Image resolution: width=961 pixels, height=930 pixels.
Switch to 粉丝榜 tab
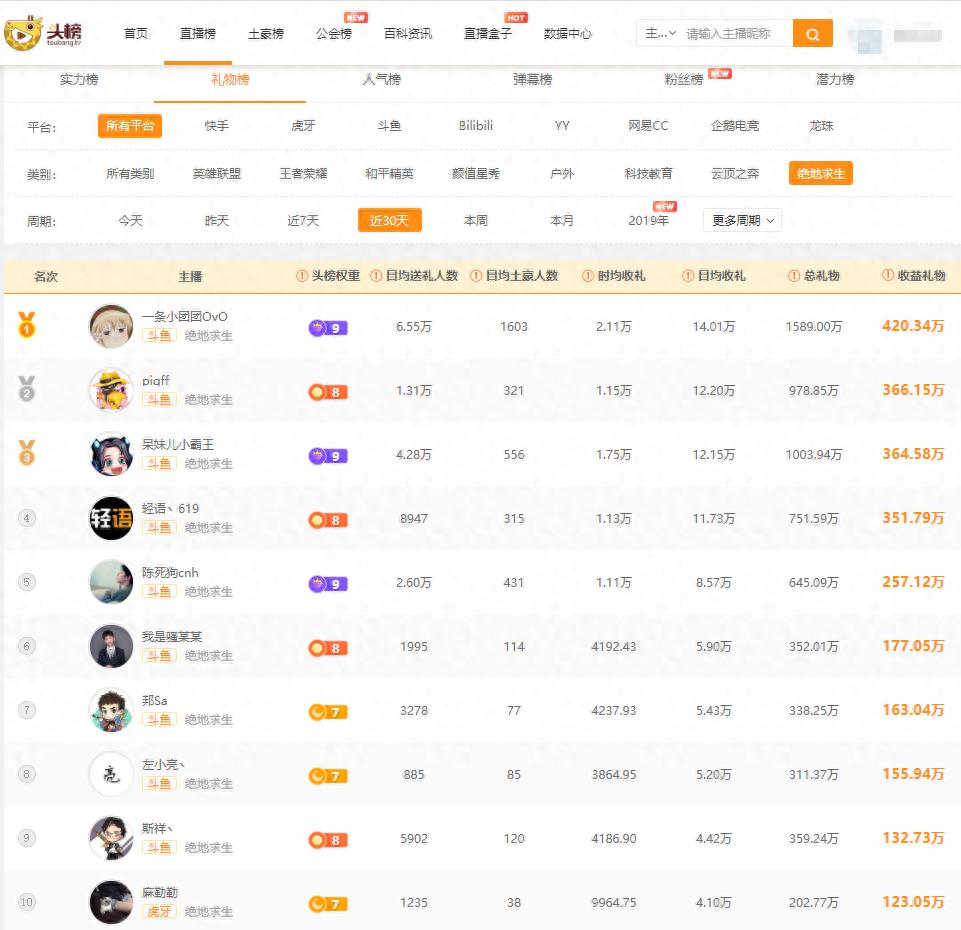pos(684,79)
